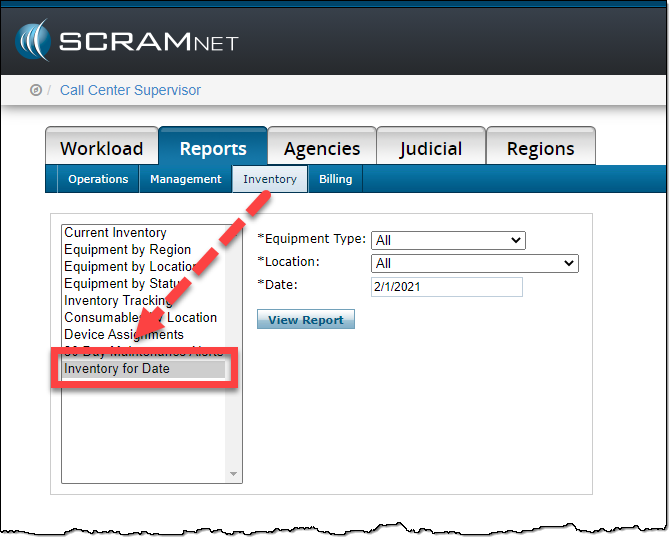The height and width of the screenshot is (540, 672).
Task: Click the Date input field
Action: [447, 287]
